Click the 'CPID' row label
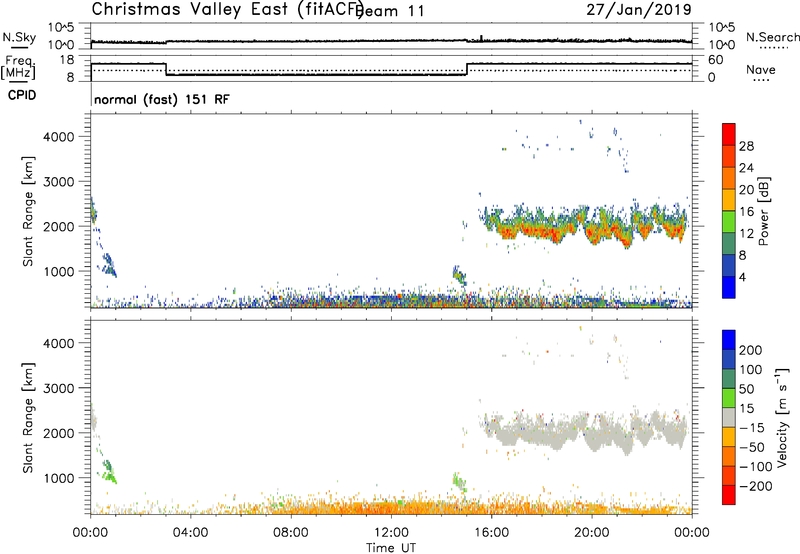800x554 pixels. (x=22, y=95)
